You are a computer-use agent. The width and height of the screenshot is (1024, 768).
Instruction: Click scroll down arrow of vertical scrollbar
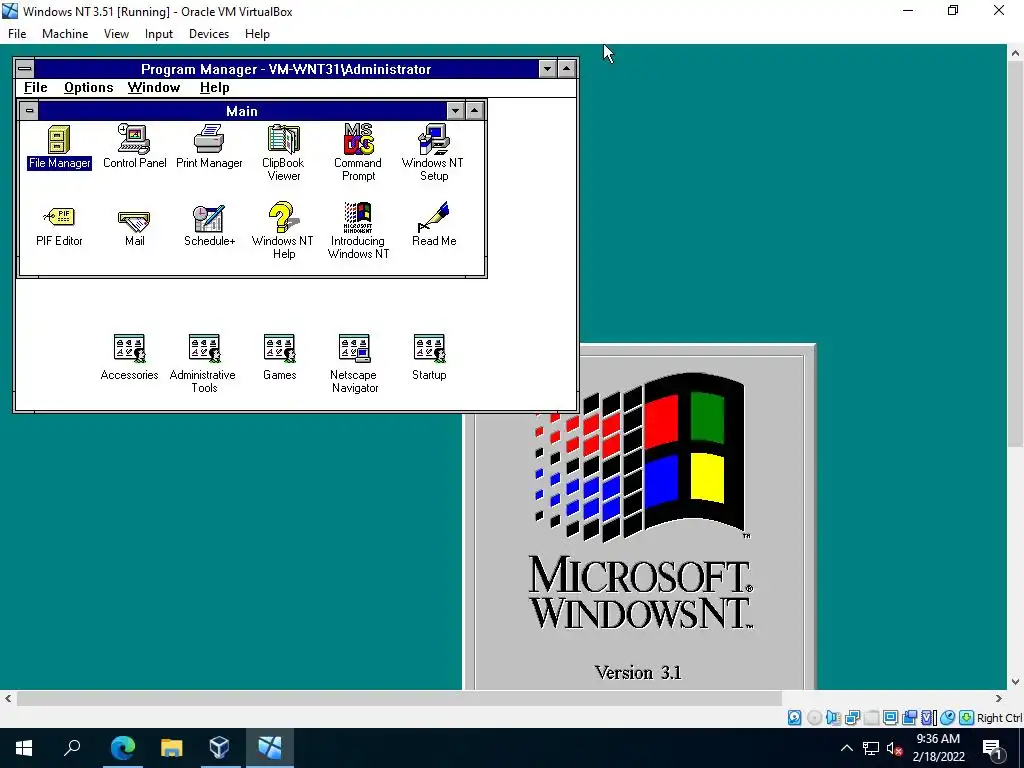[x=1016, y=682]
